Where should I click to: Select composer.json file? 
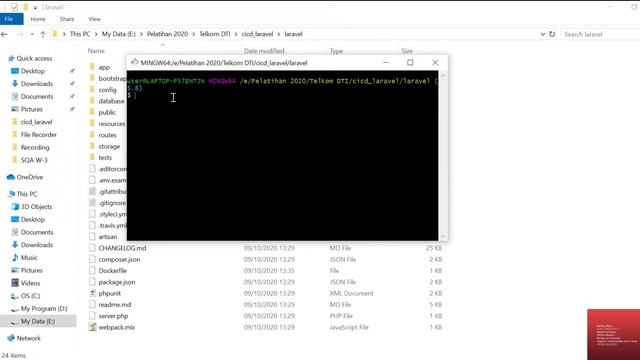coord(119,259)
